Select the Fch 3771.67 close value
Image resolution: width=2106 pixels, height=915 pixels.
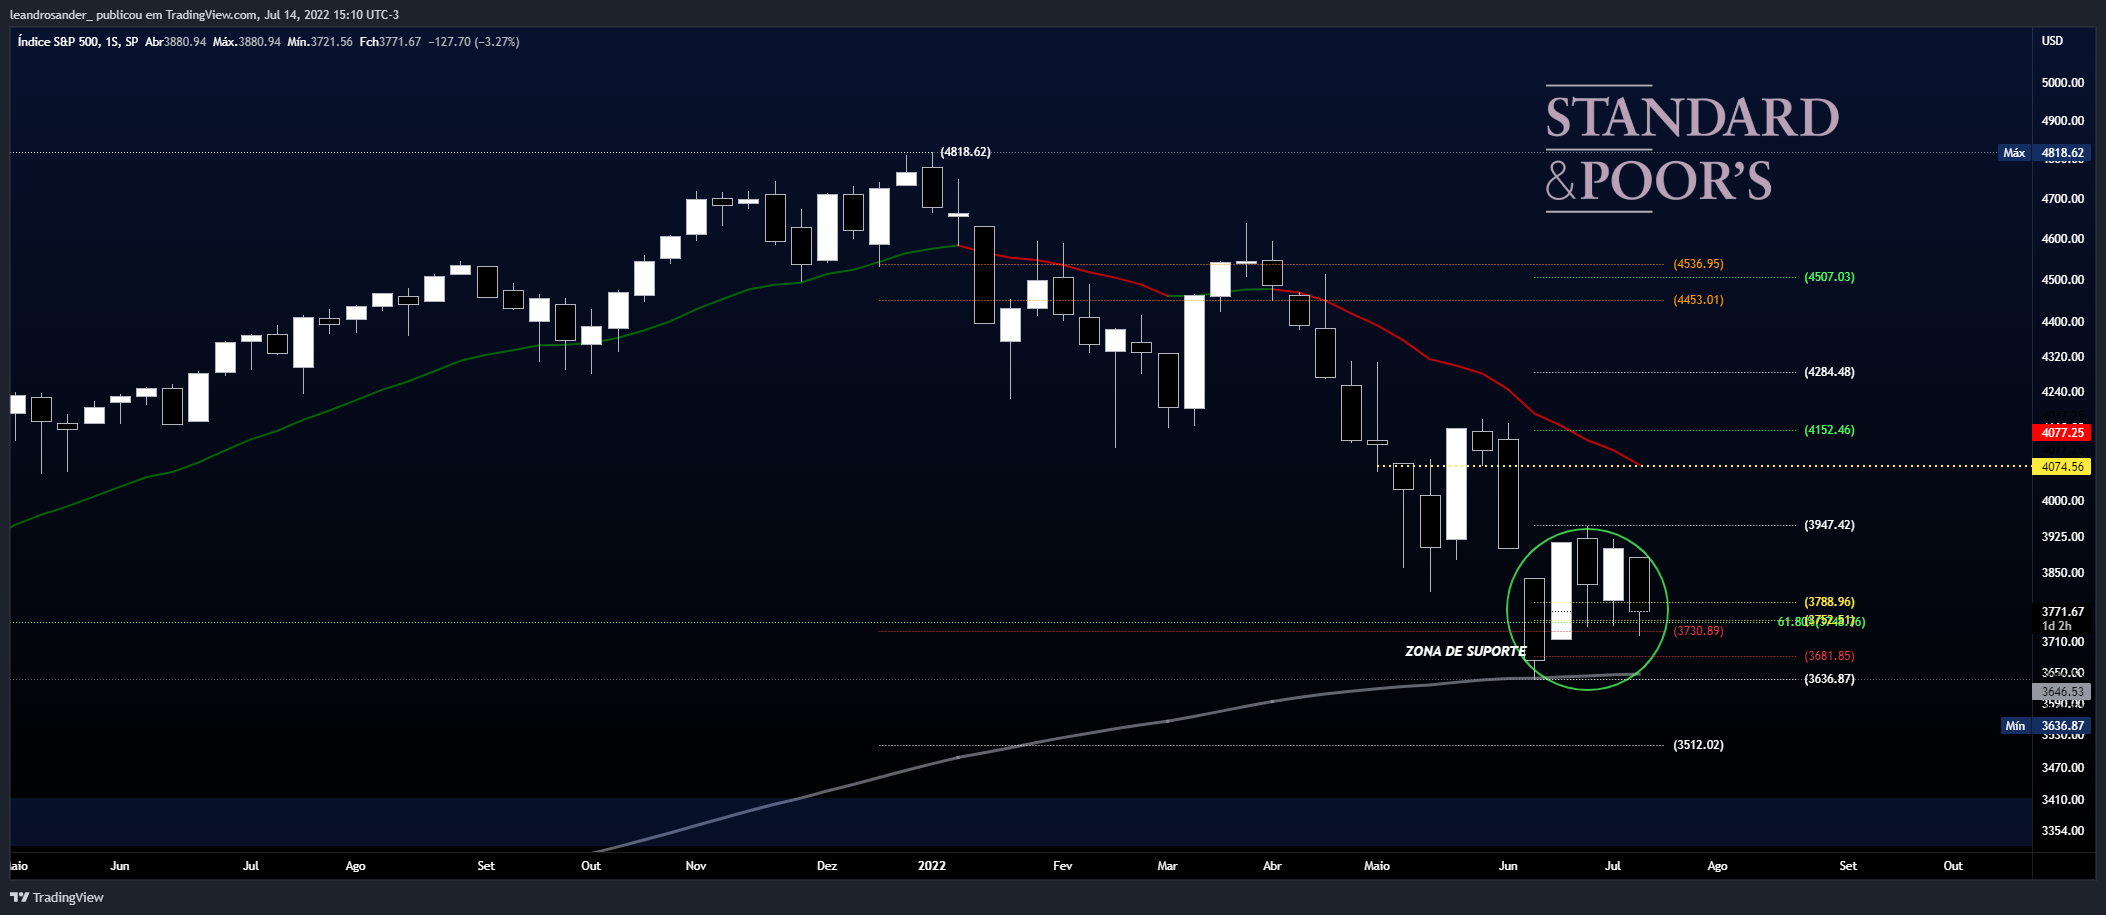point(390,42)
